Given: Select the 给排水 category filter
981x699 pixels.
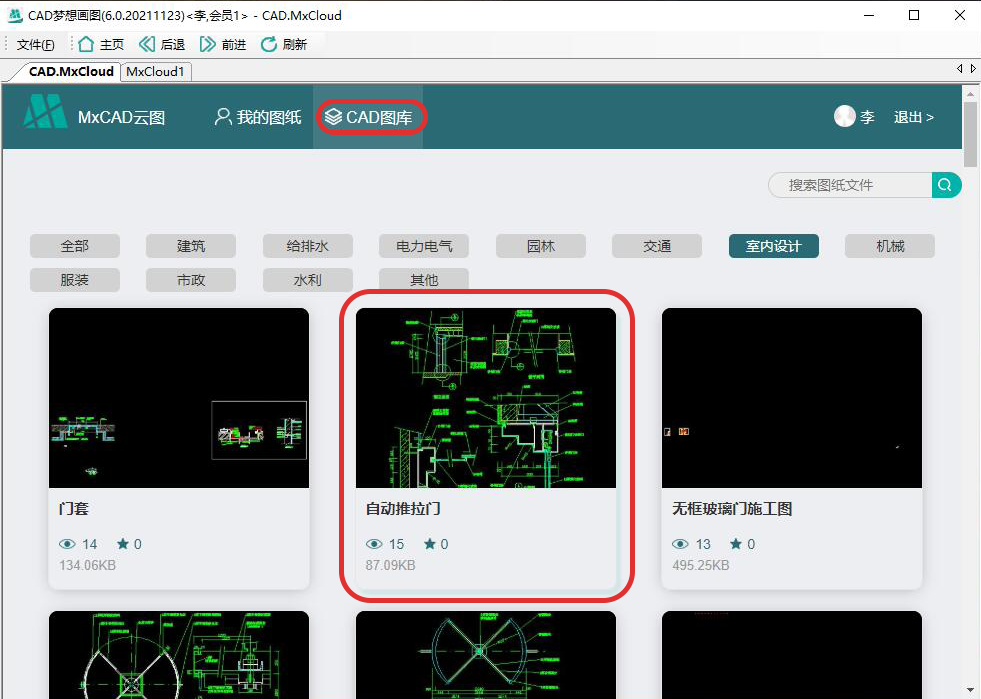Looking at the screenshot, I should [308, 246].
